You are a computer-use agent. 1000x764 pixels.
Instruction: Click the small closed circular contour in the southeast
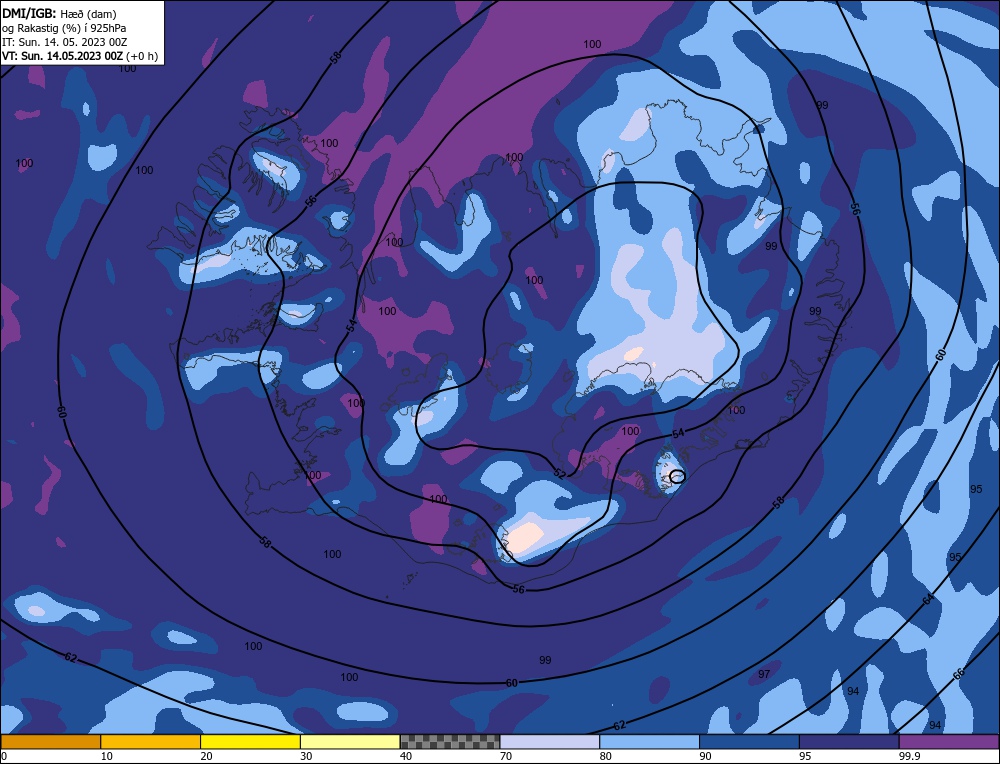coord(677,476)
